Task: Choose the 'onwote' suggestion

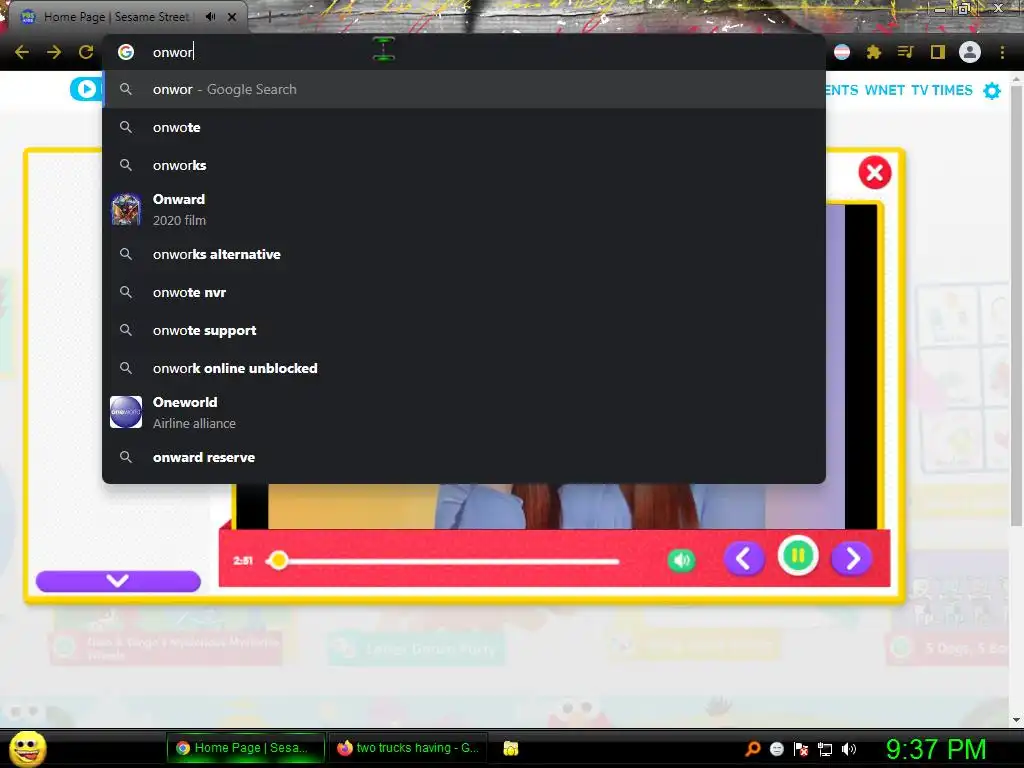Action: [x=464, y=127]
